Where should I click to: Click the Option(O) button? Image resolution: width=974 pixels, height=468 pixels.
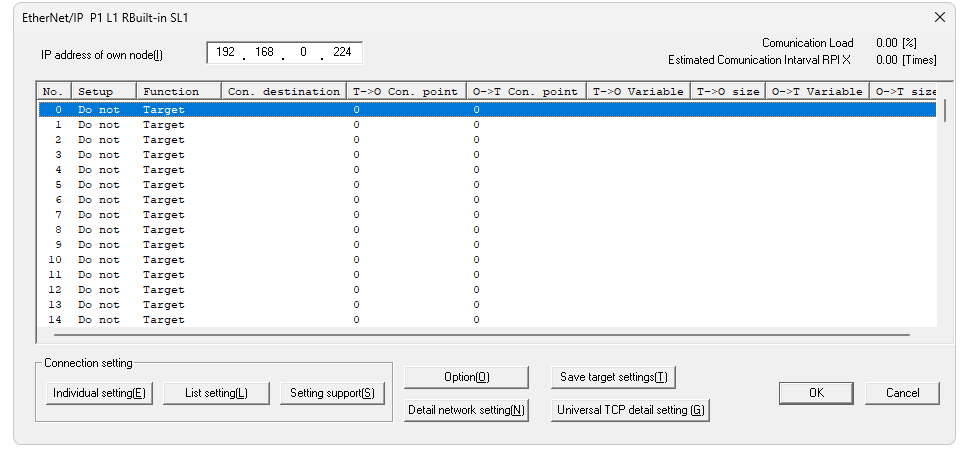pyautogui.click(x=466, y=377)
